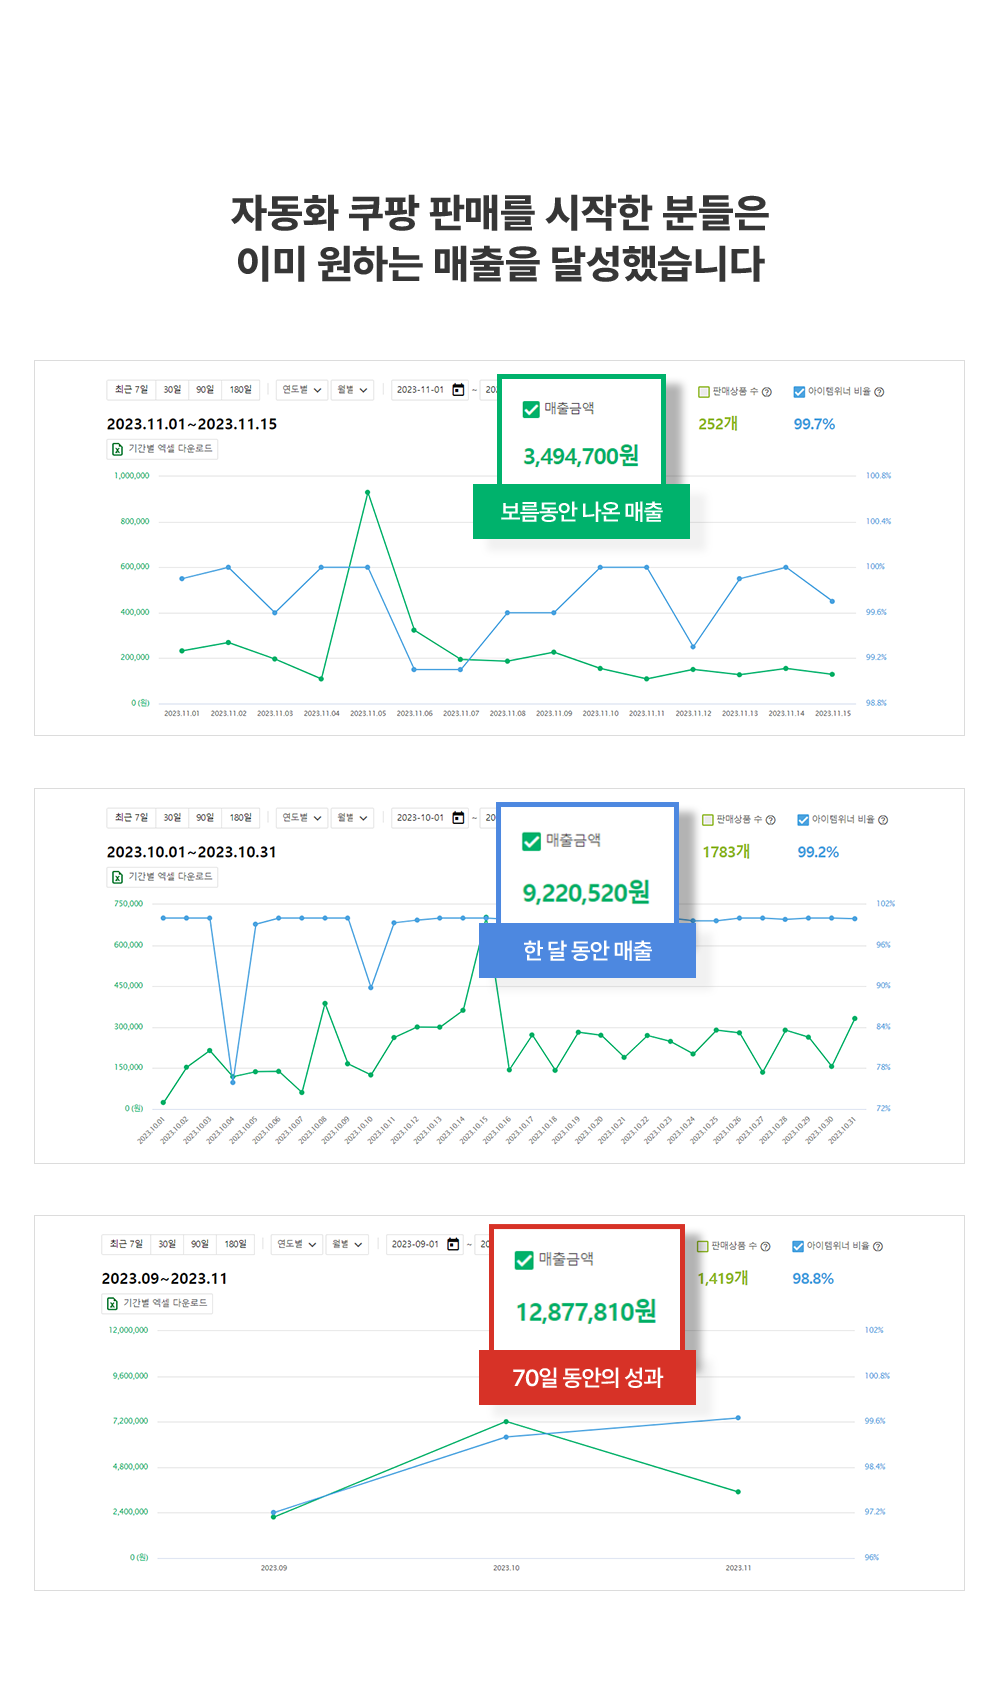Expand the 연도별 dropdown in the November panel
The image size is (1000, 1682).
coord(302,390)
